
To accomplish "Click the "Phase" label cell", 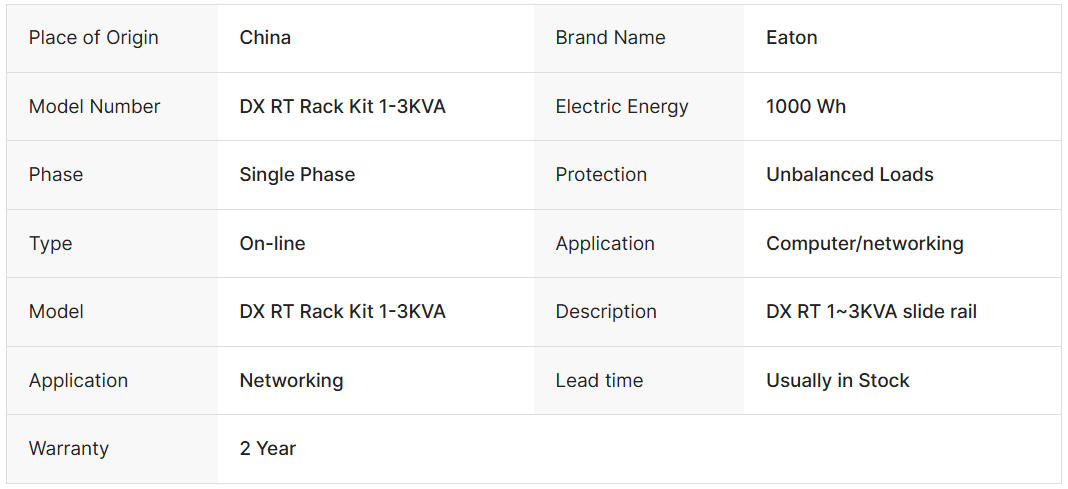I will point(56,175).
